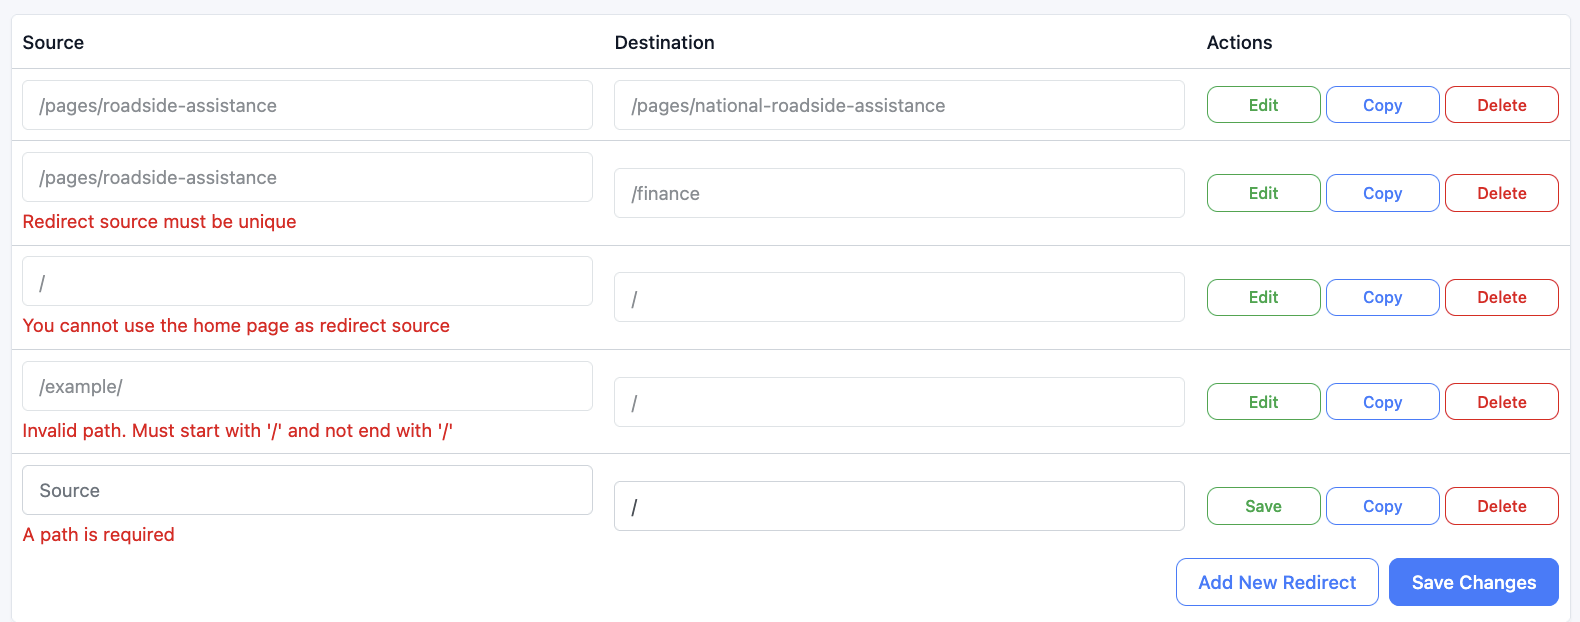Edit the home page source redirect row
The image size is (1580, 622).
click(x=1263, y=297)
